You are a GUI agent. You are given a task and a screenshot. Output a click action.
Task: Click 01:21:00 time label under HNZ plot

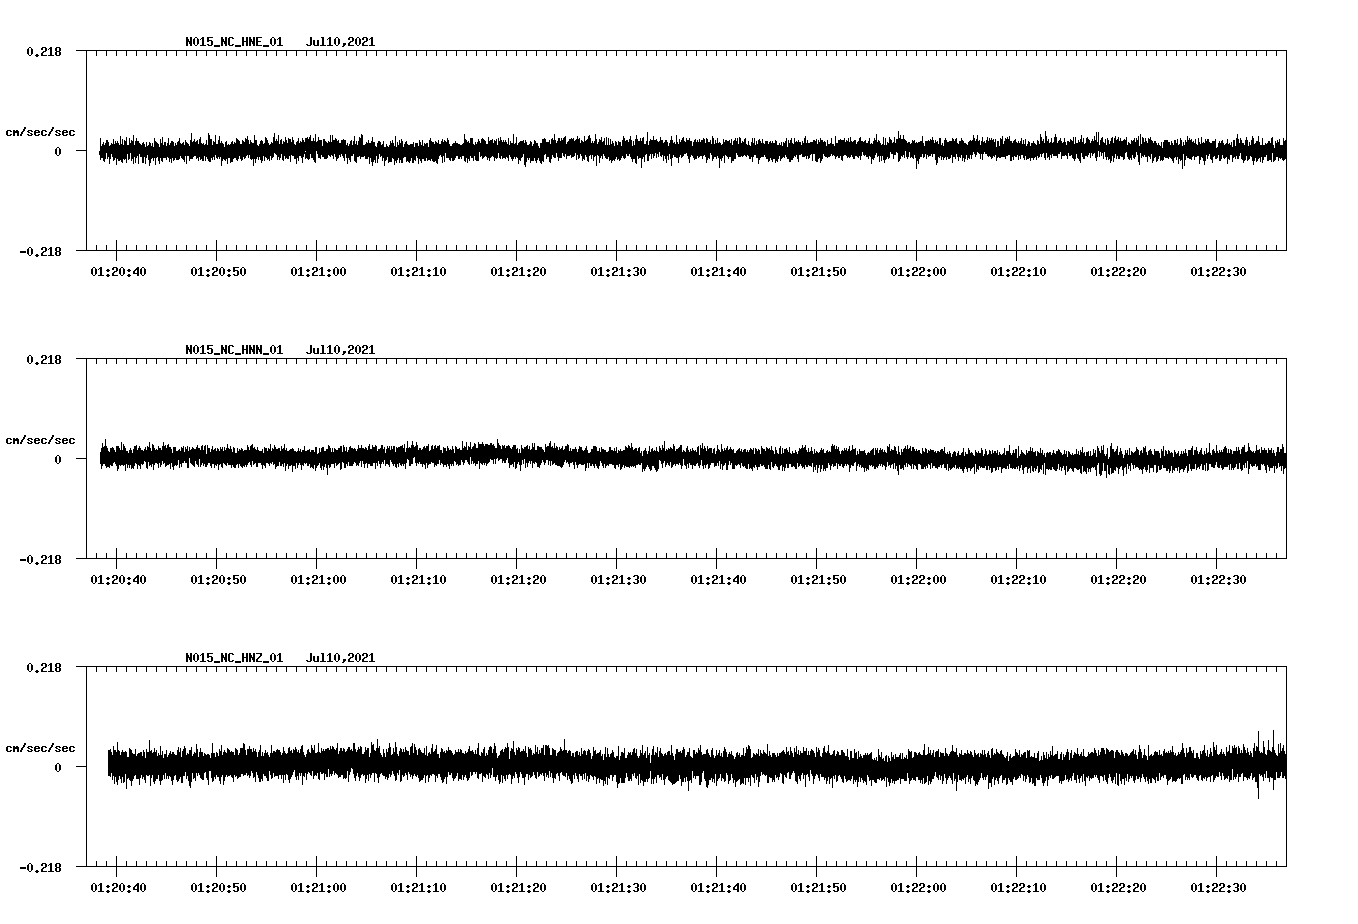pyautogui.click(x=318, y=888)
